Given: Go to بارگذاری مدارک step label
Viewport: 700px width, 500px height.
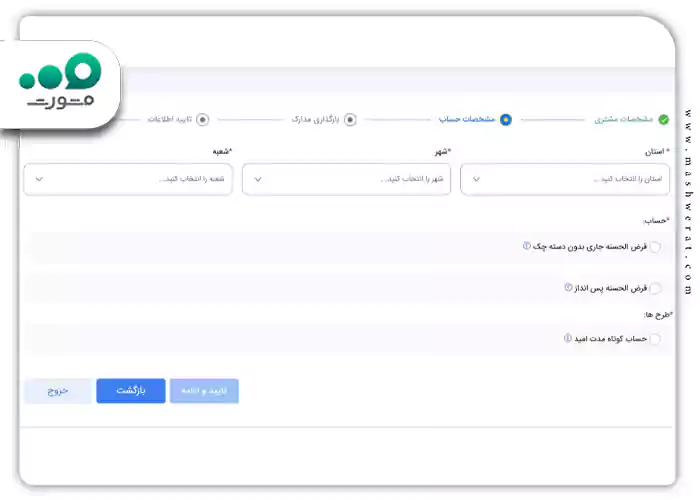Looking at the screenshot, I should click(x=315, y=119).
